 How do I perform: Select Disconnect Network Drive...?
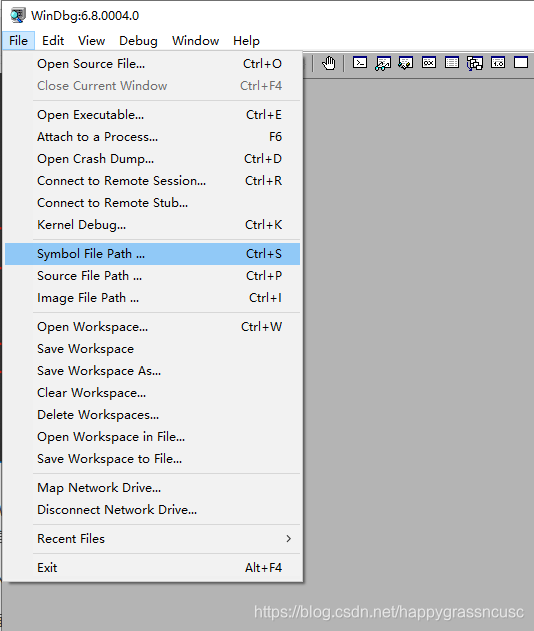[x=153, y=509]
